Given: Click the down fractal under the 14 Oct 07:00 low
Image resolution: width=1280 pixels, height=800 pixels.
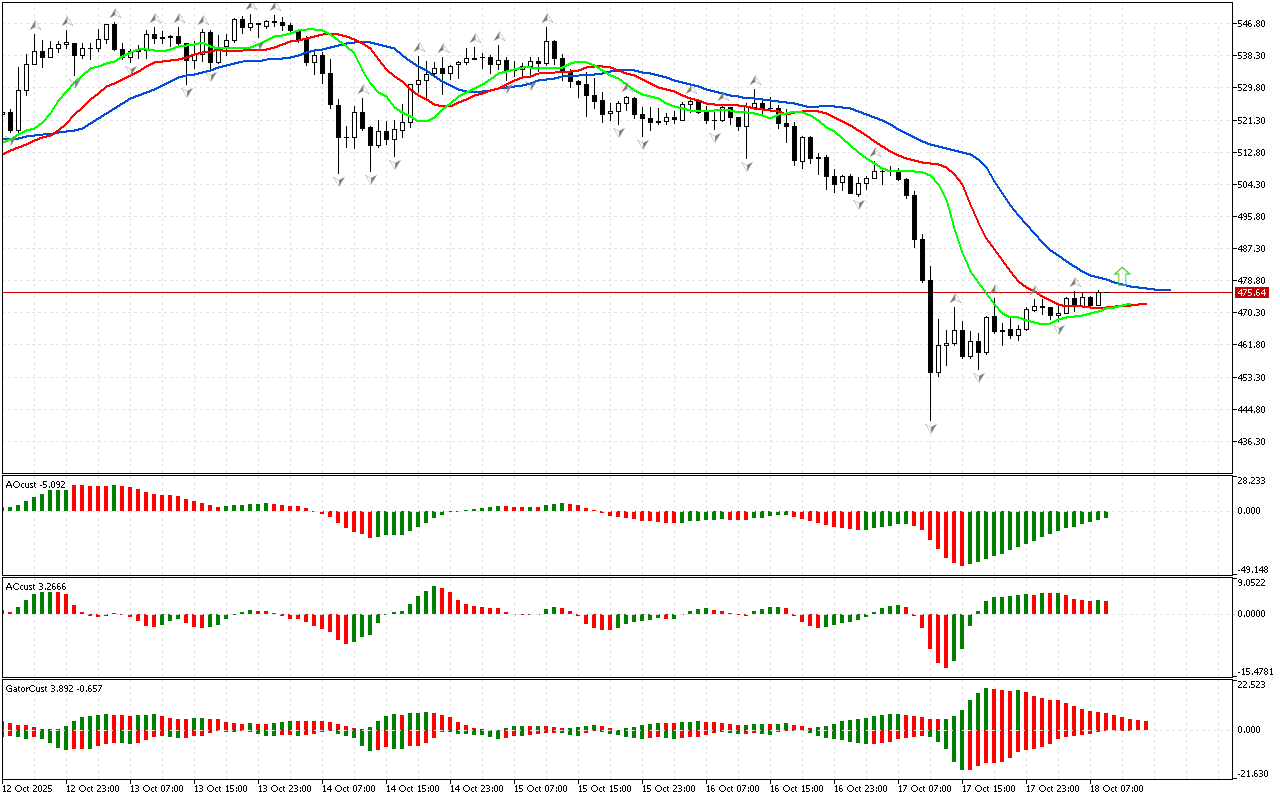Looking at the screenshot, I should (x=339, y=180).
